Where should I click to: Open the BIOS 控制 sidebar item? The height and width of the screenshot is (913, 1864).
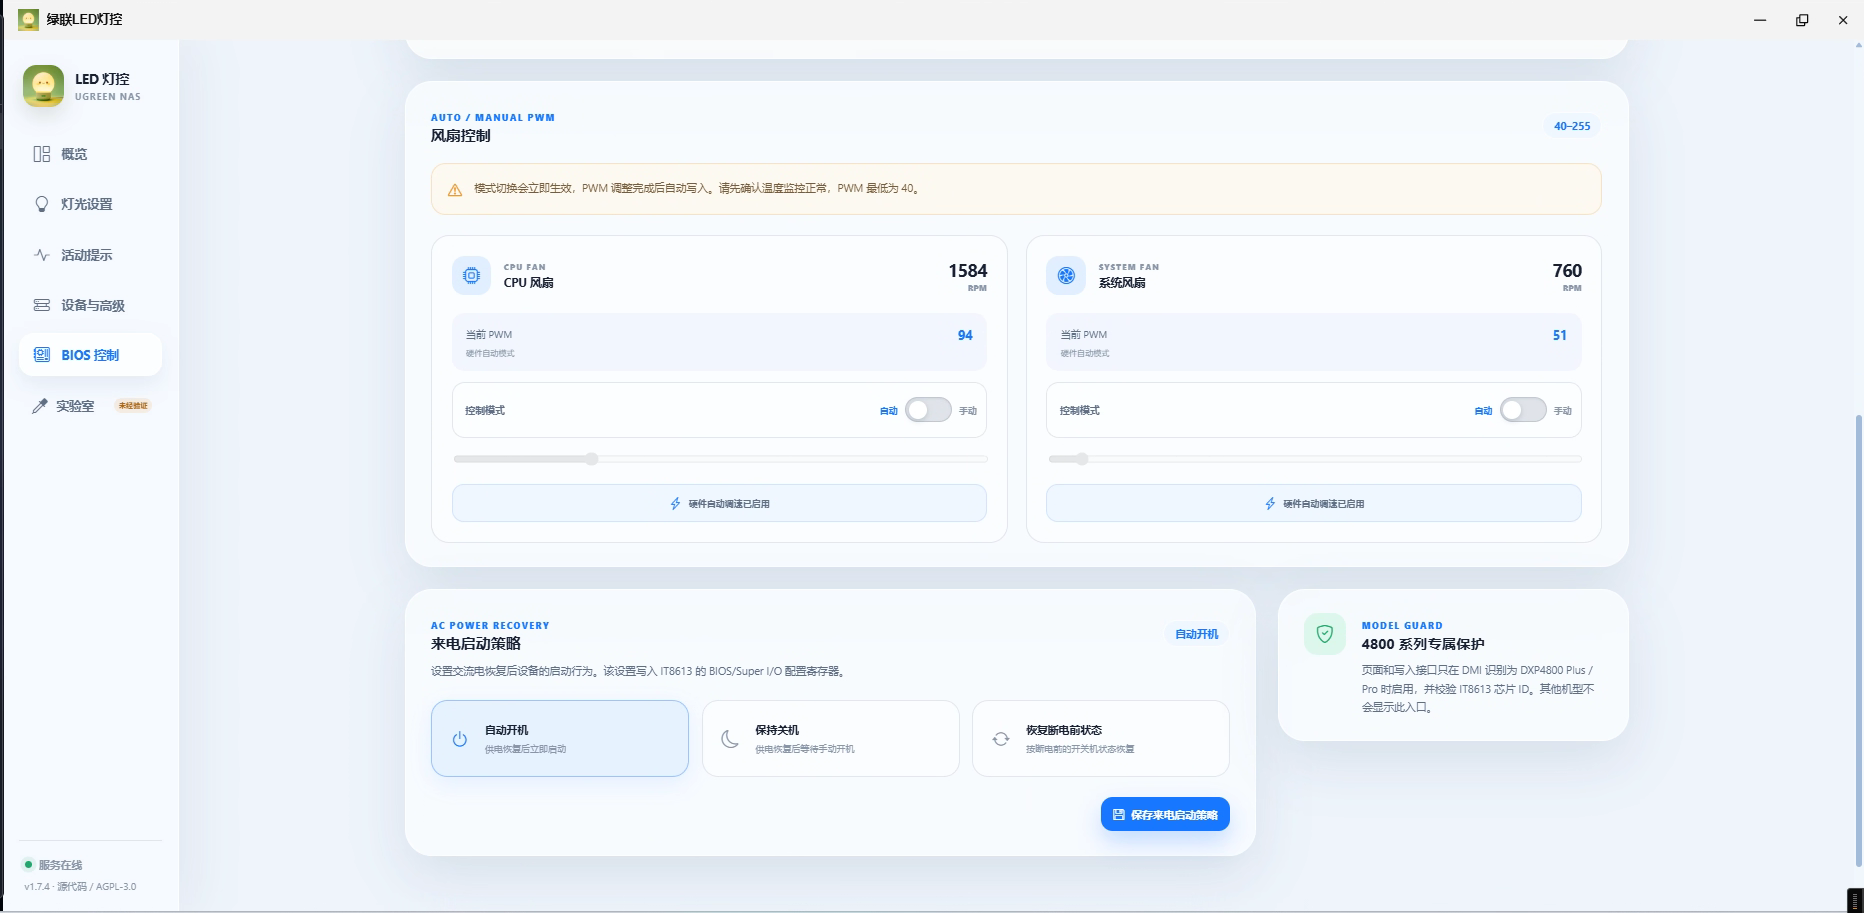click(90, 355)
